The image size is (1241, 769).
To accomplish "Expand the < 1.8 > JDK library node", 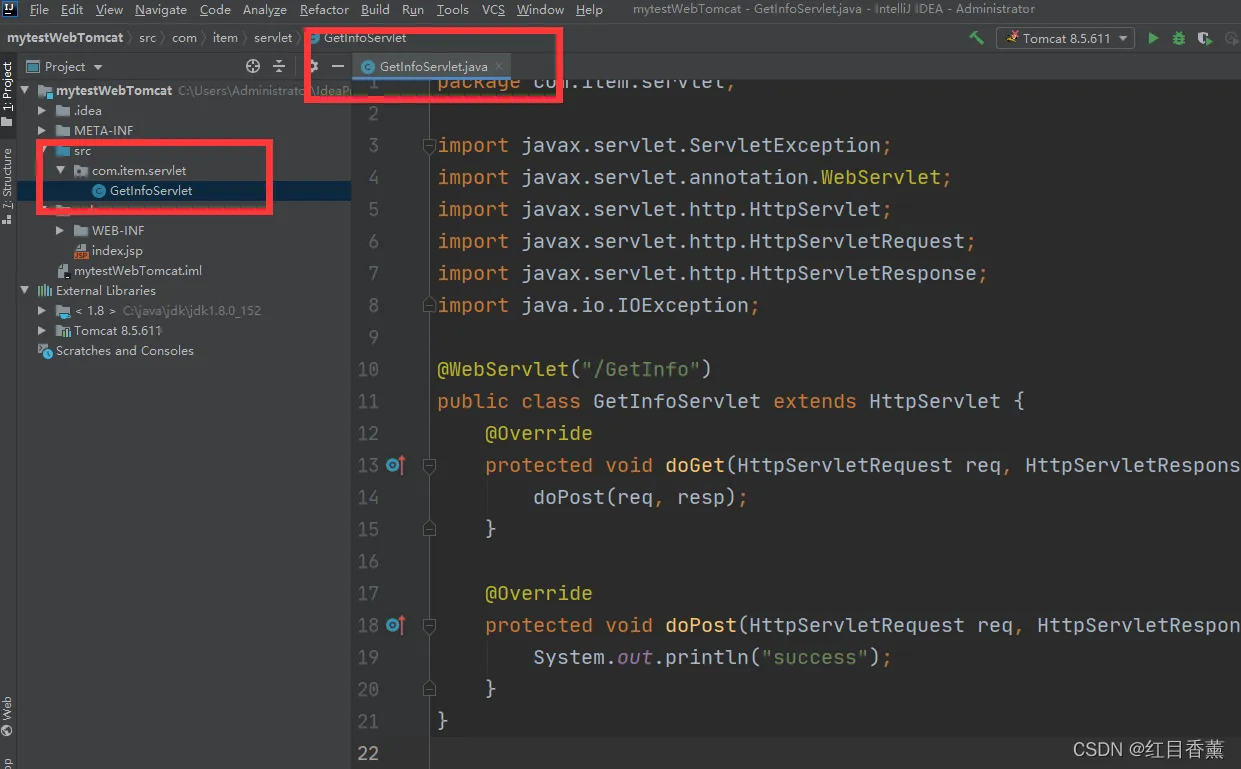I will tap(42, 310).
